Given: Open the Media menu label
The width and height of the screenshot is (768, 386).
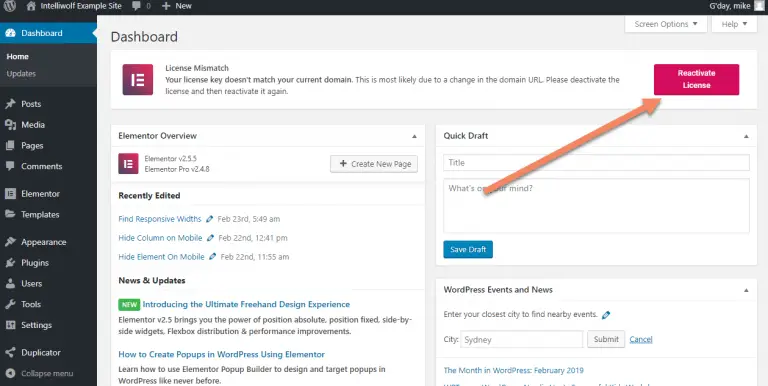Looking at the screenshot, I should point(33,125).
